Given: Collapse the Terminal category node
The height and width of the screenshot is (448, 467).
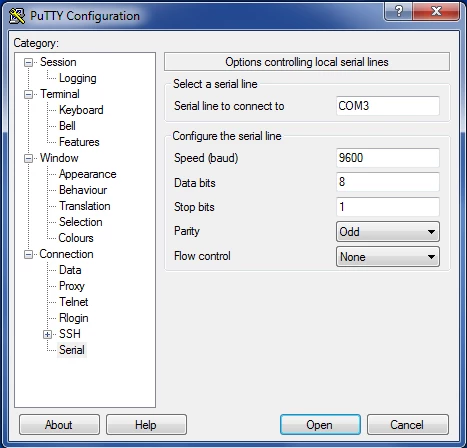Looking at the screenshot, I should point(29,94).
